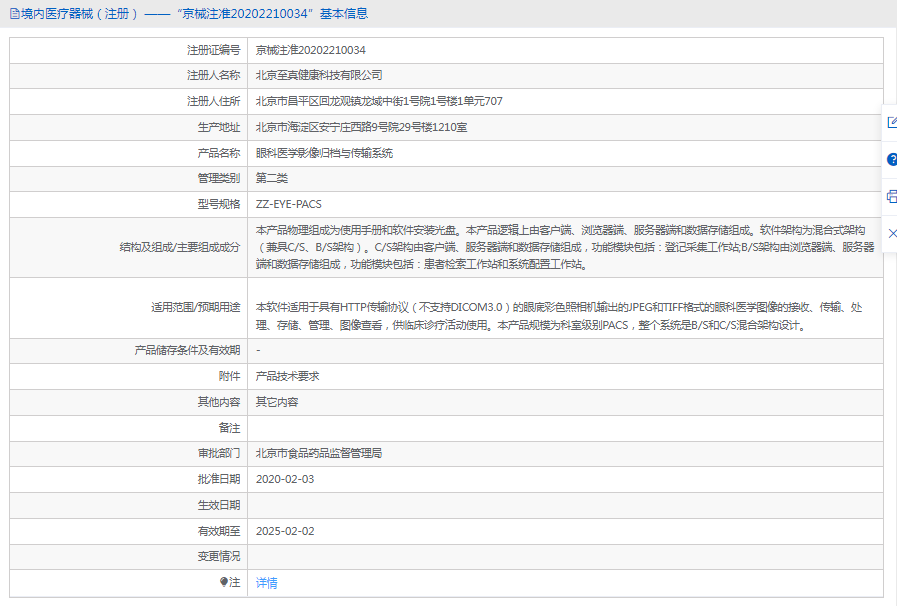
Task: Click product name 眼科医学影像归档与传输系统
Action: [324, 153]
